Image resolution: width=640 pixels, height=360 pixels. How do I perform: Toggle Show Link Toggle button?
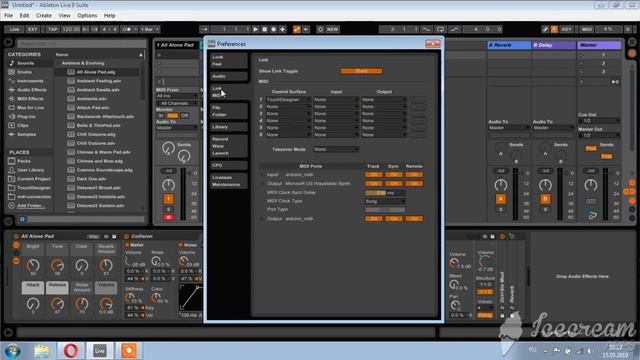[x=361, y=71]
